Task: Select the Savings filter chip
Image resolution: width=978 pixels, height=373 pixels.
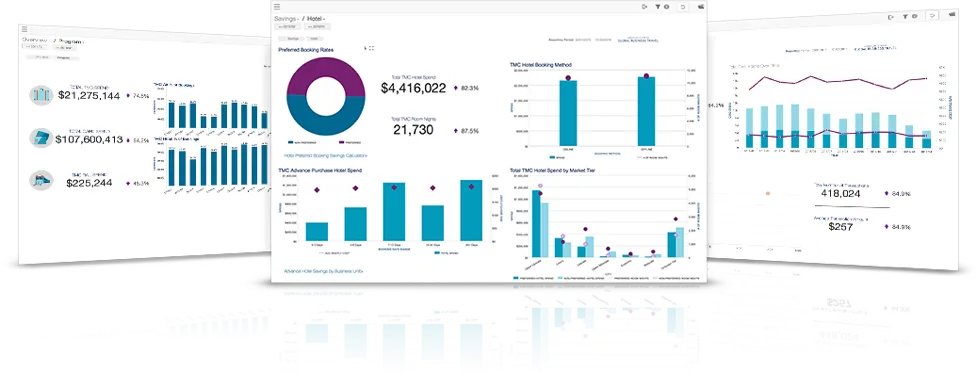Action: [293, 39]
